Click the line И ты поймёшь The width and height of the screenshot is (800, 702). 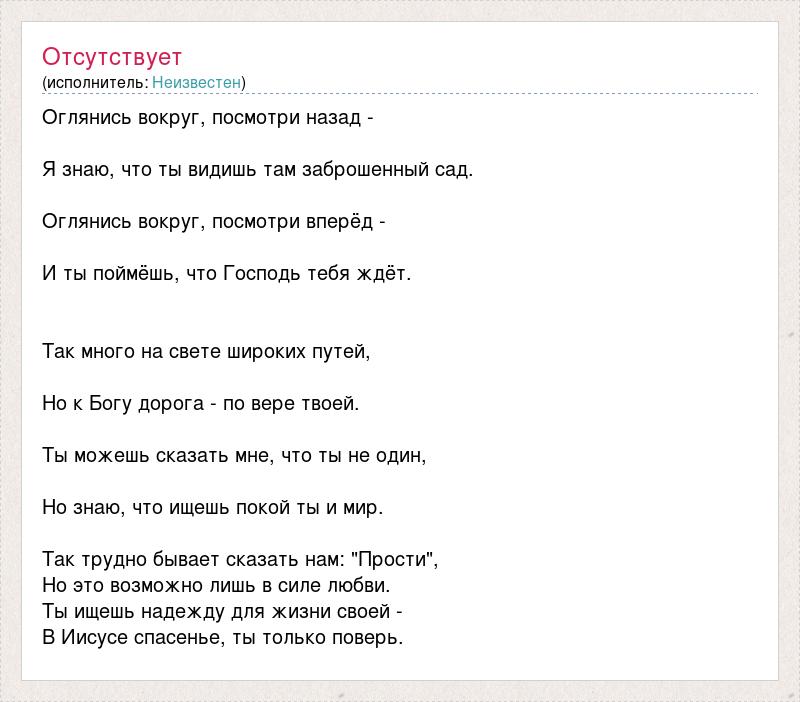(x=226, y=273)
